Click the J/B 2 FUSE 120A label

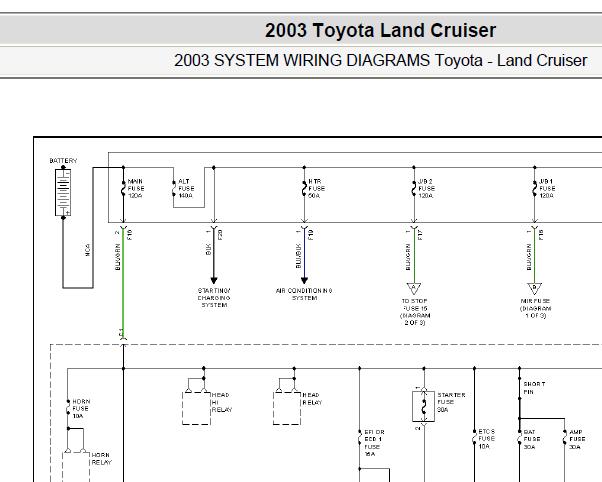point(427,188)
